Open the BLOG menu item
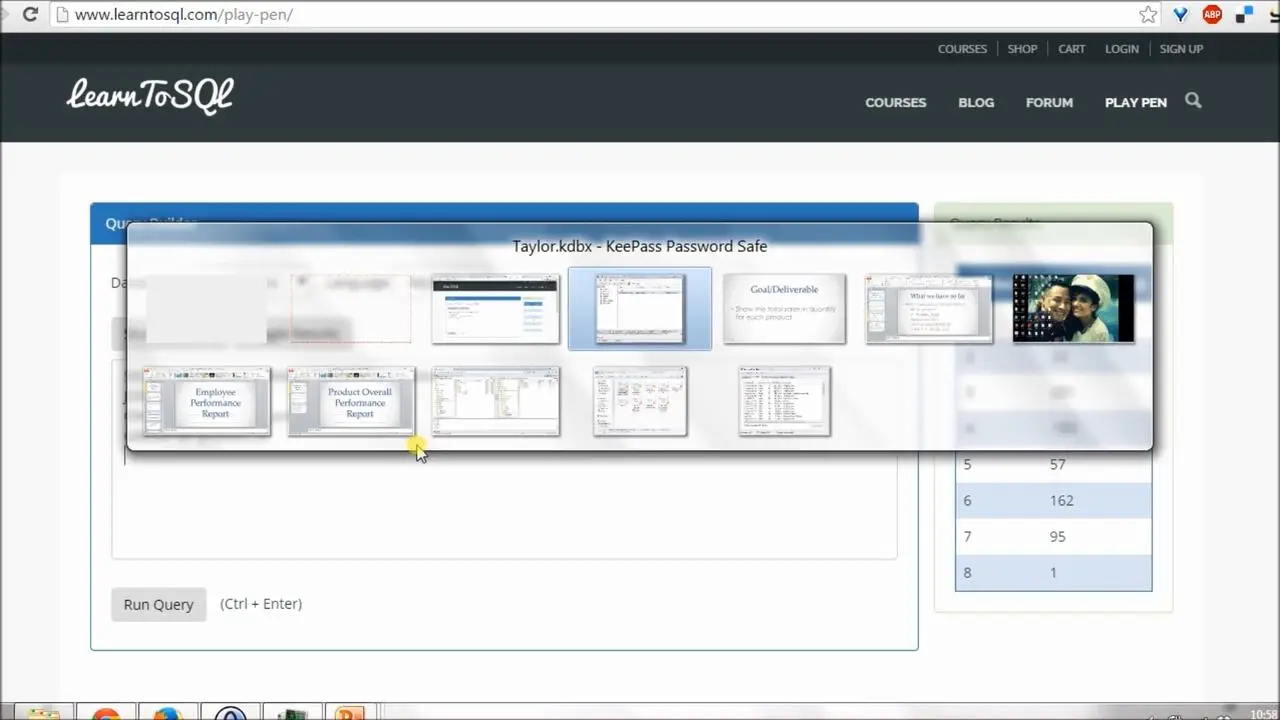 pyautogui.click(x=976, y=102)
